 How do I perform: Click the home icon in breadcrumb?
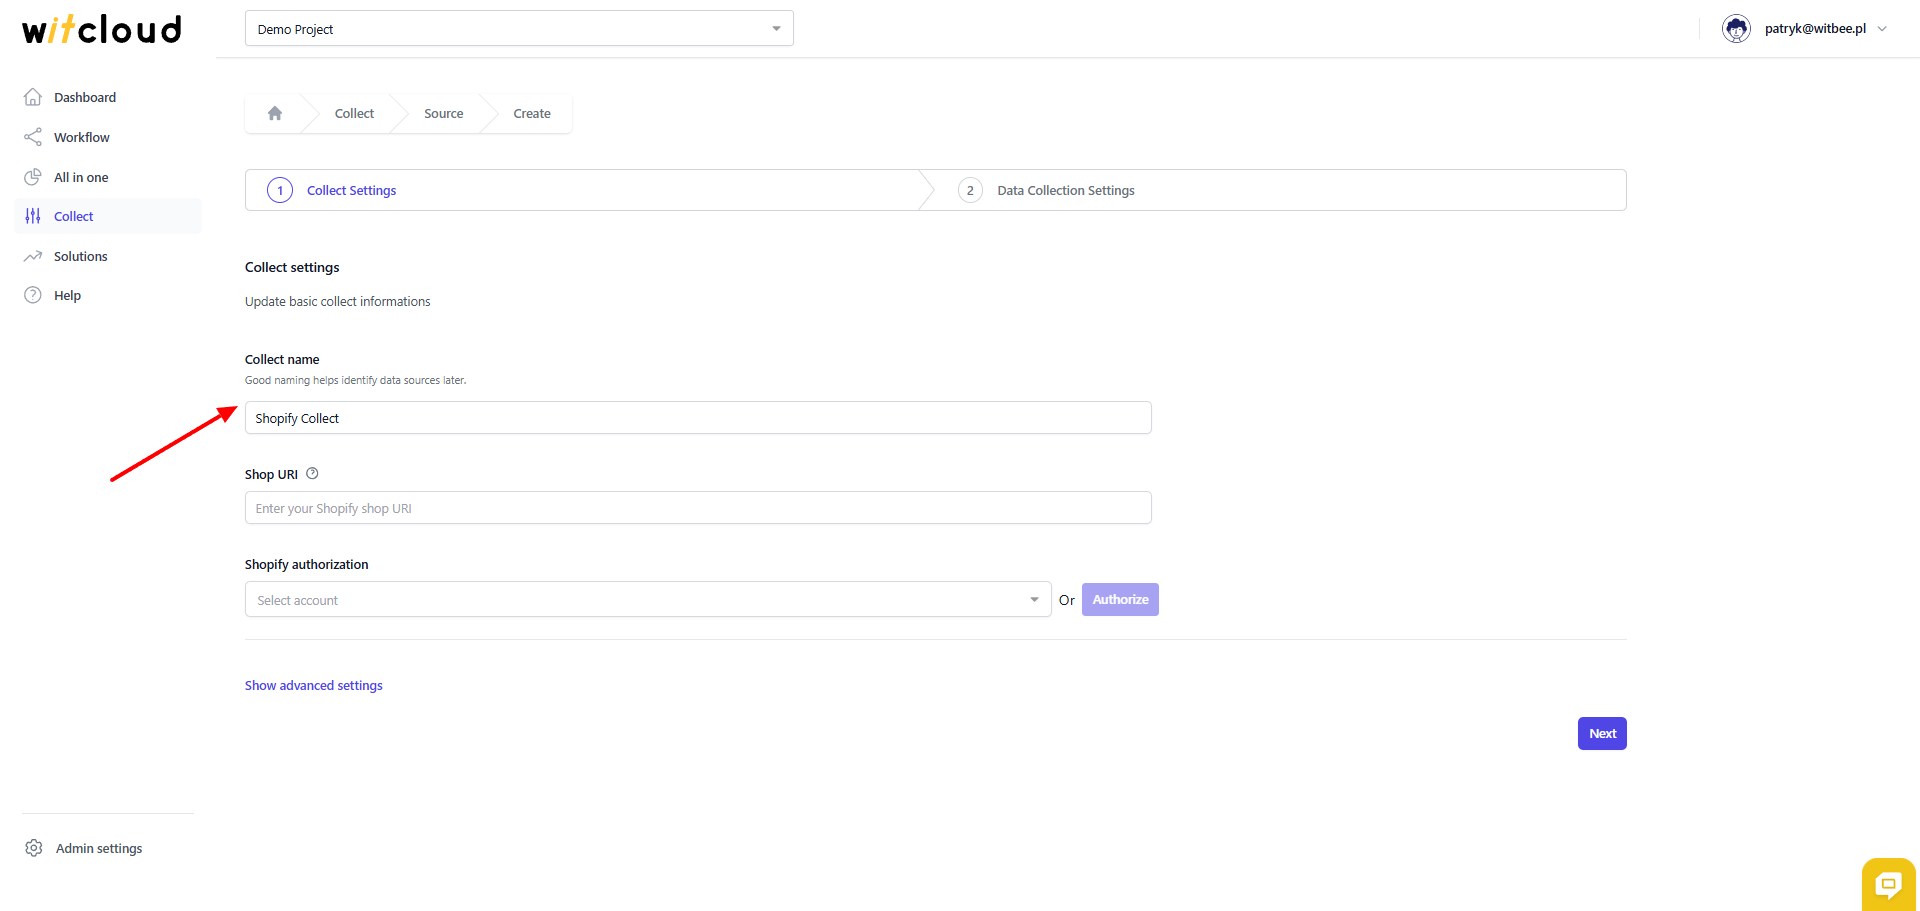pyautogui.click(x=275, y=113)
